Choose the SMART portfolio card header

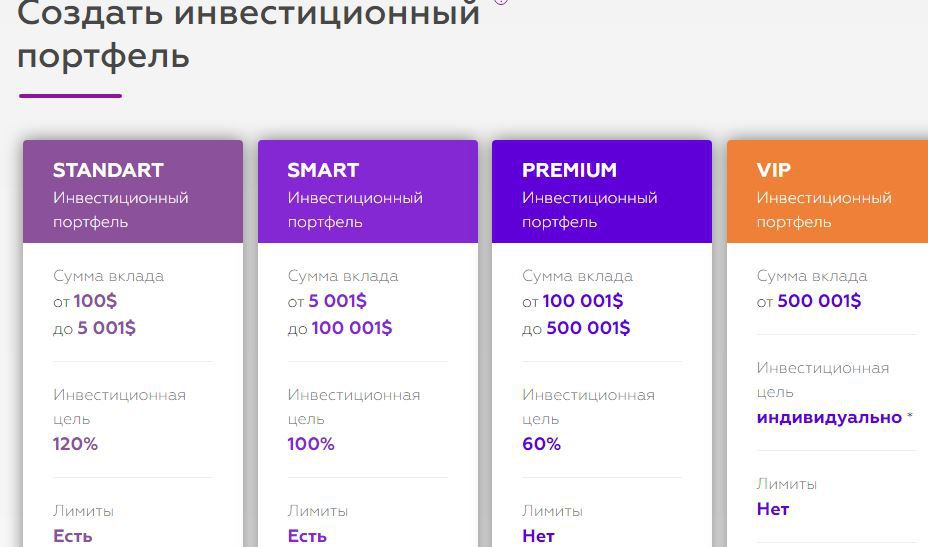(x=368, y=191)
